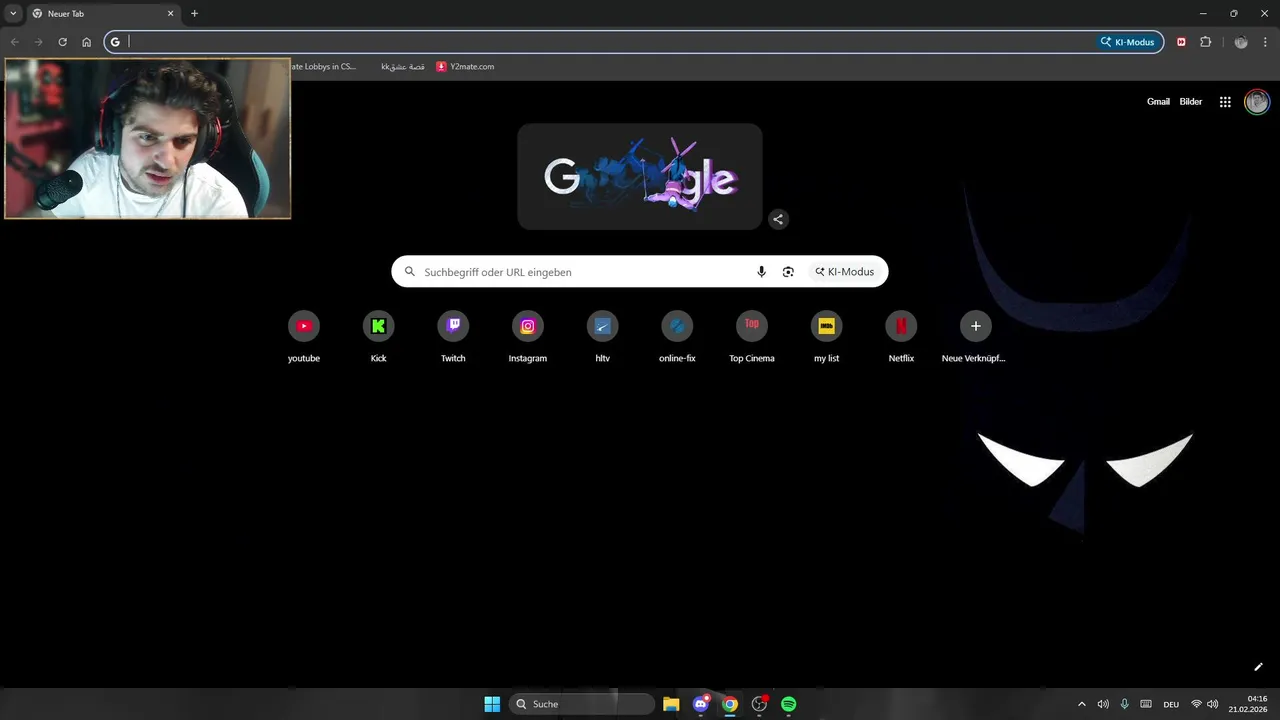This screenshot has width=1280, height=720.
Task: Open the youtube shortcut
Action: click(304, 337)
